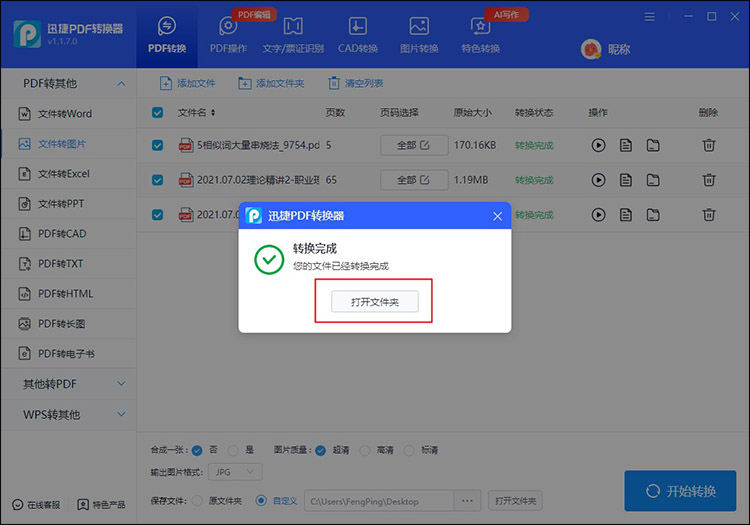Open page selection 全部 for 5-page file

tap(414, 145)
